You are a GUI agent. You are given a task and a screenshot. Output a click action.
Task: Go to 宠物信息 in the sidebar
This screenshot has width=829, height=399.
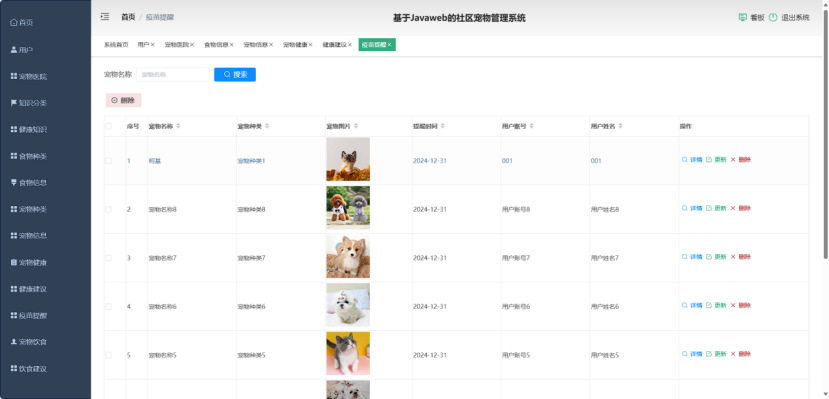point(29,236)
